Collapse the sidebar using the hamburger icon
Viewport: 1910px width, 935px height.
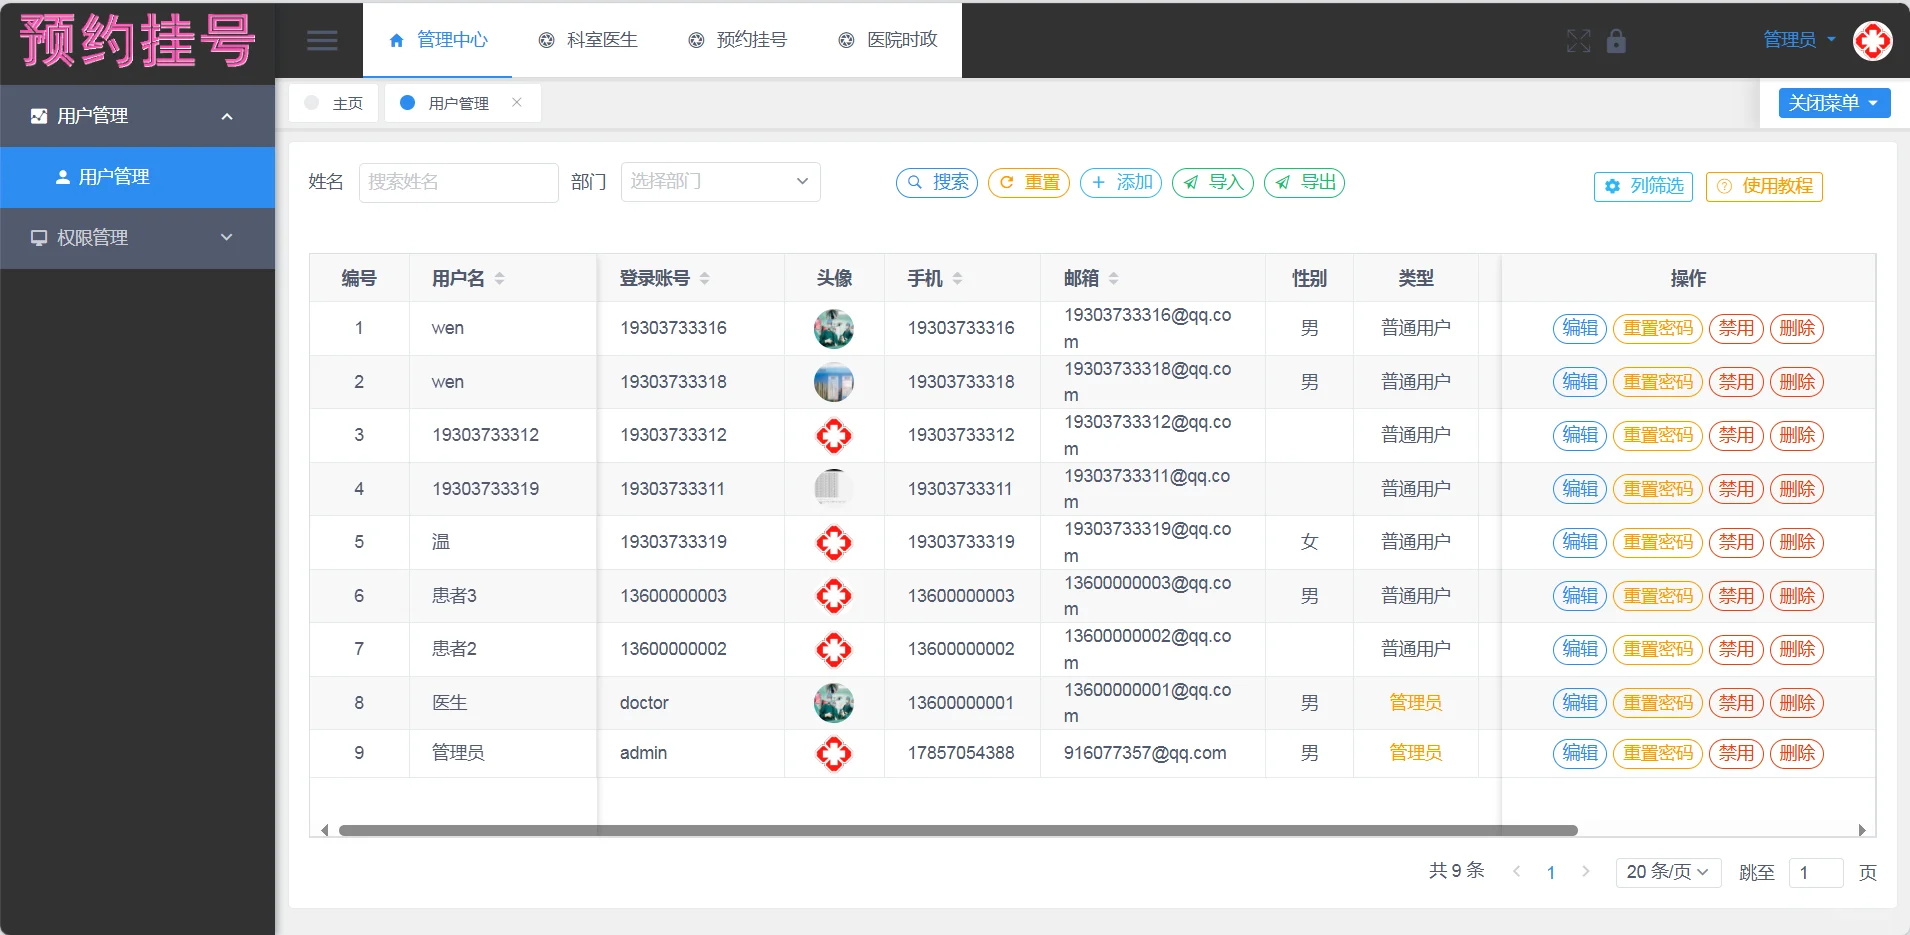tap(322, 40)
